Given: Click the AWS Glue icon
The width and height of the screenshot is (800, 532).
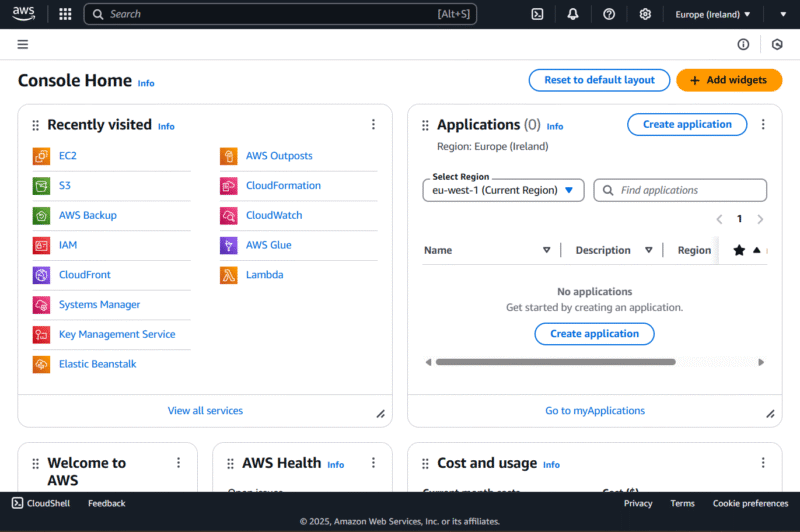Looking at the screenshot, I should (x=229, y=245).
